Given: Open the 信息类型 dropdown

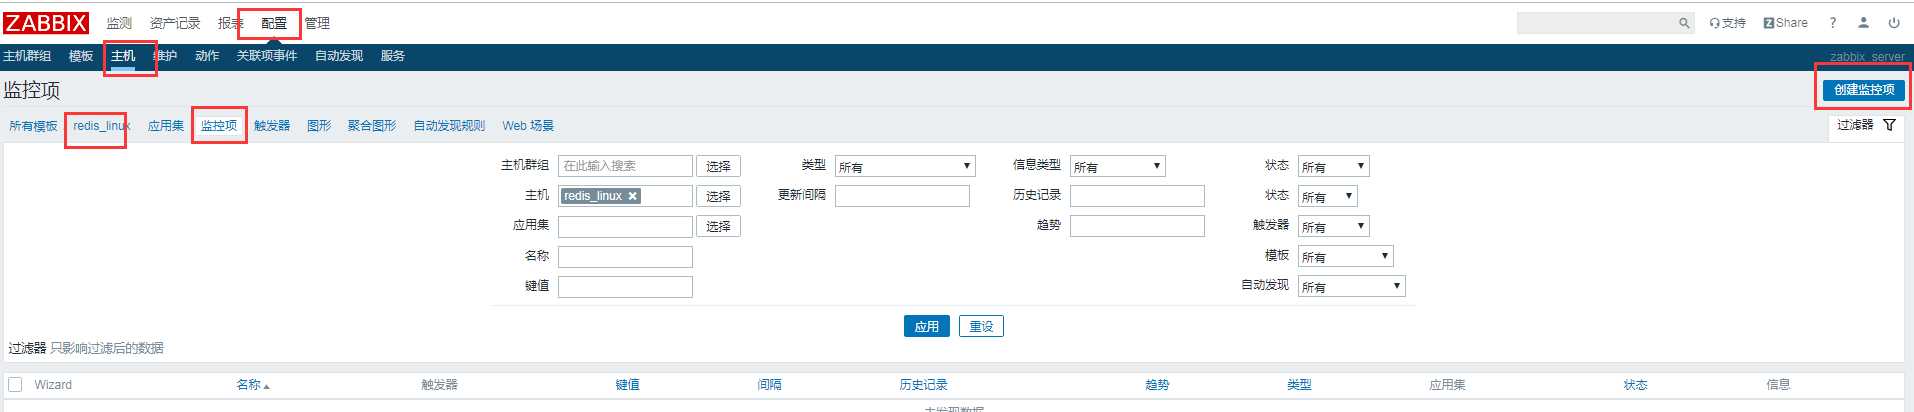Looking at the screenshot, I should [1118, 166].
